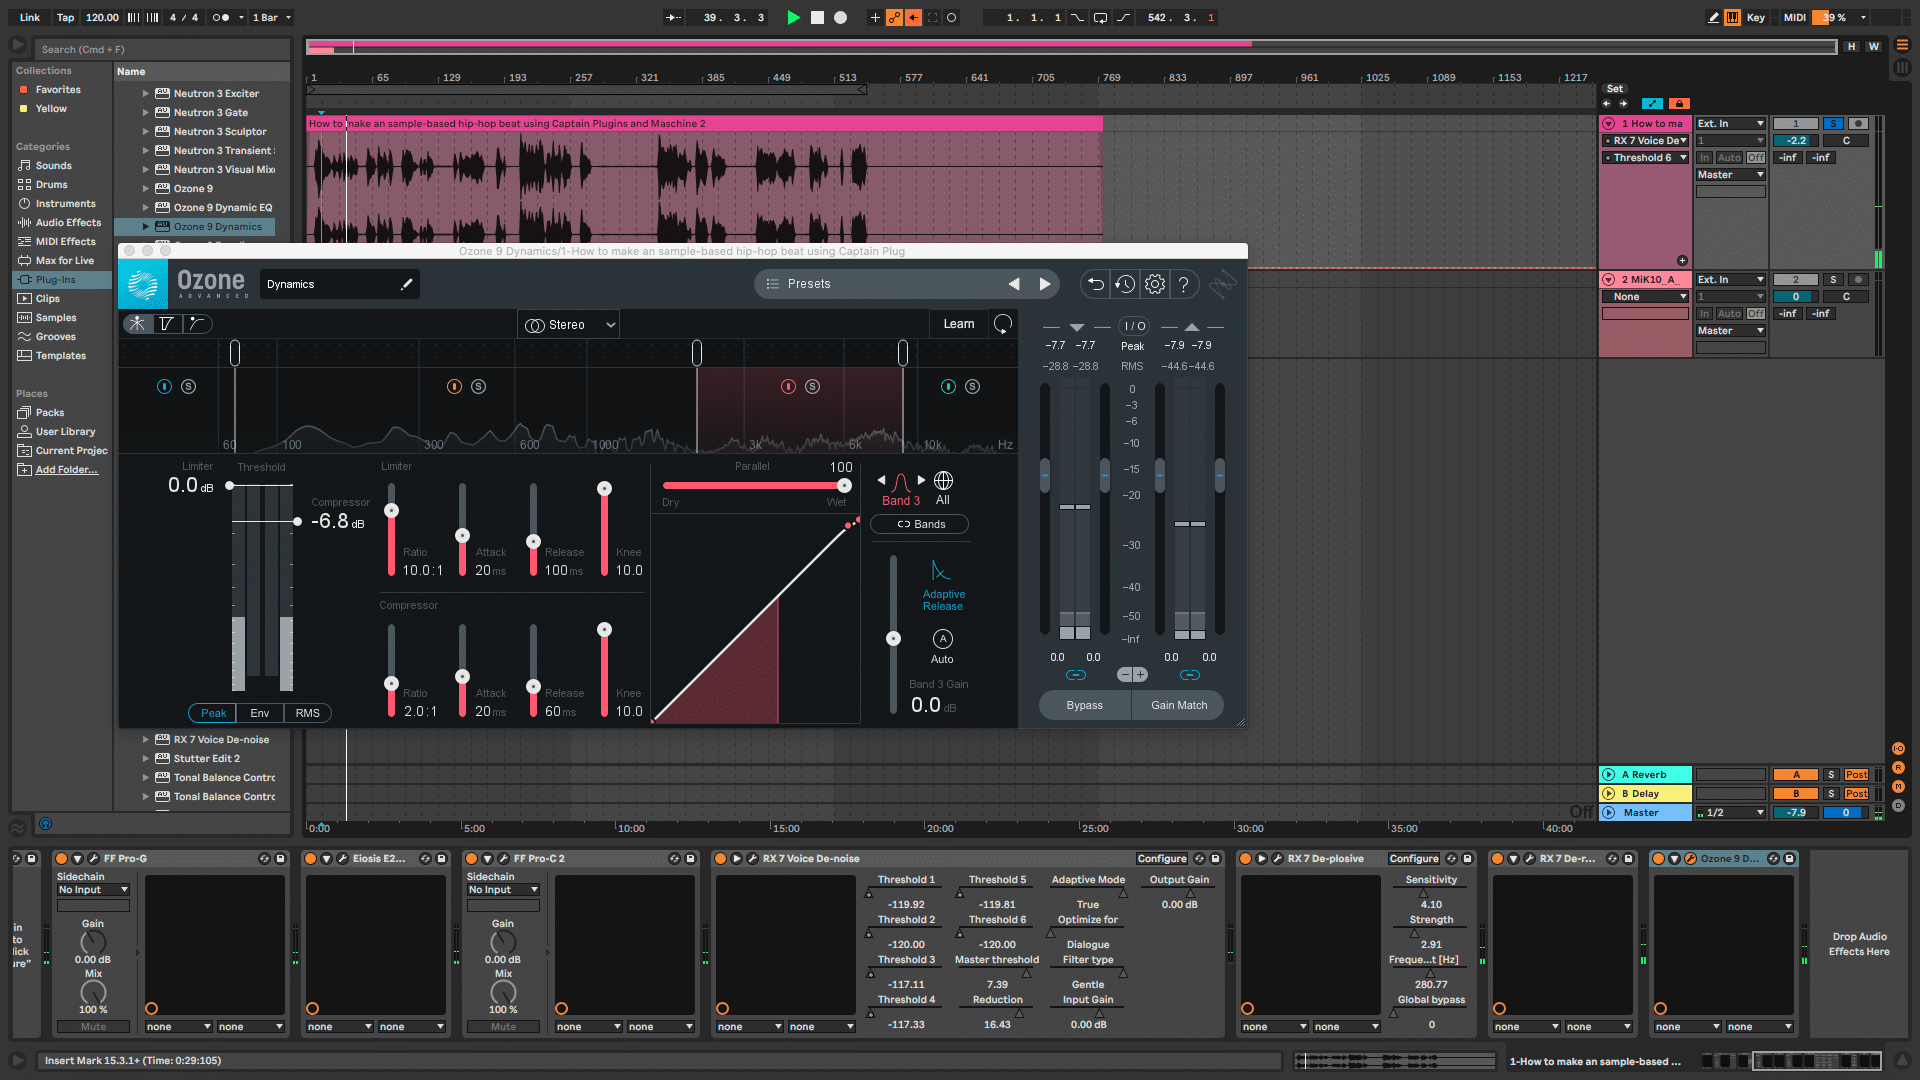Open the 1 Bar quantization dropdown
This screenshot has width=1920, height=1080.
tap(271, 18)
